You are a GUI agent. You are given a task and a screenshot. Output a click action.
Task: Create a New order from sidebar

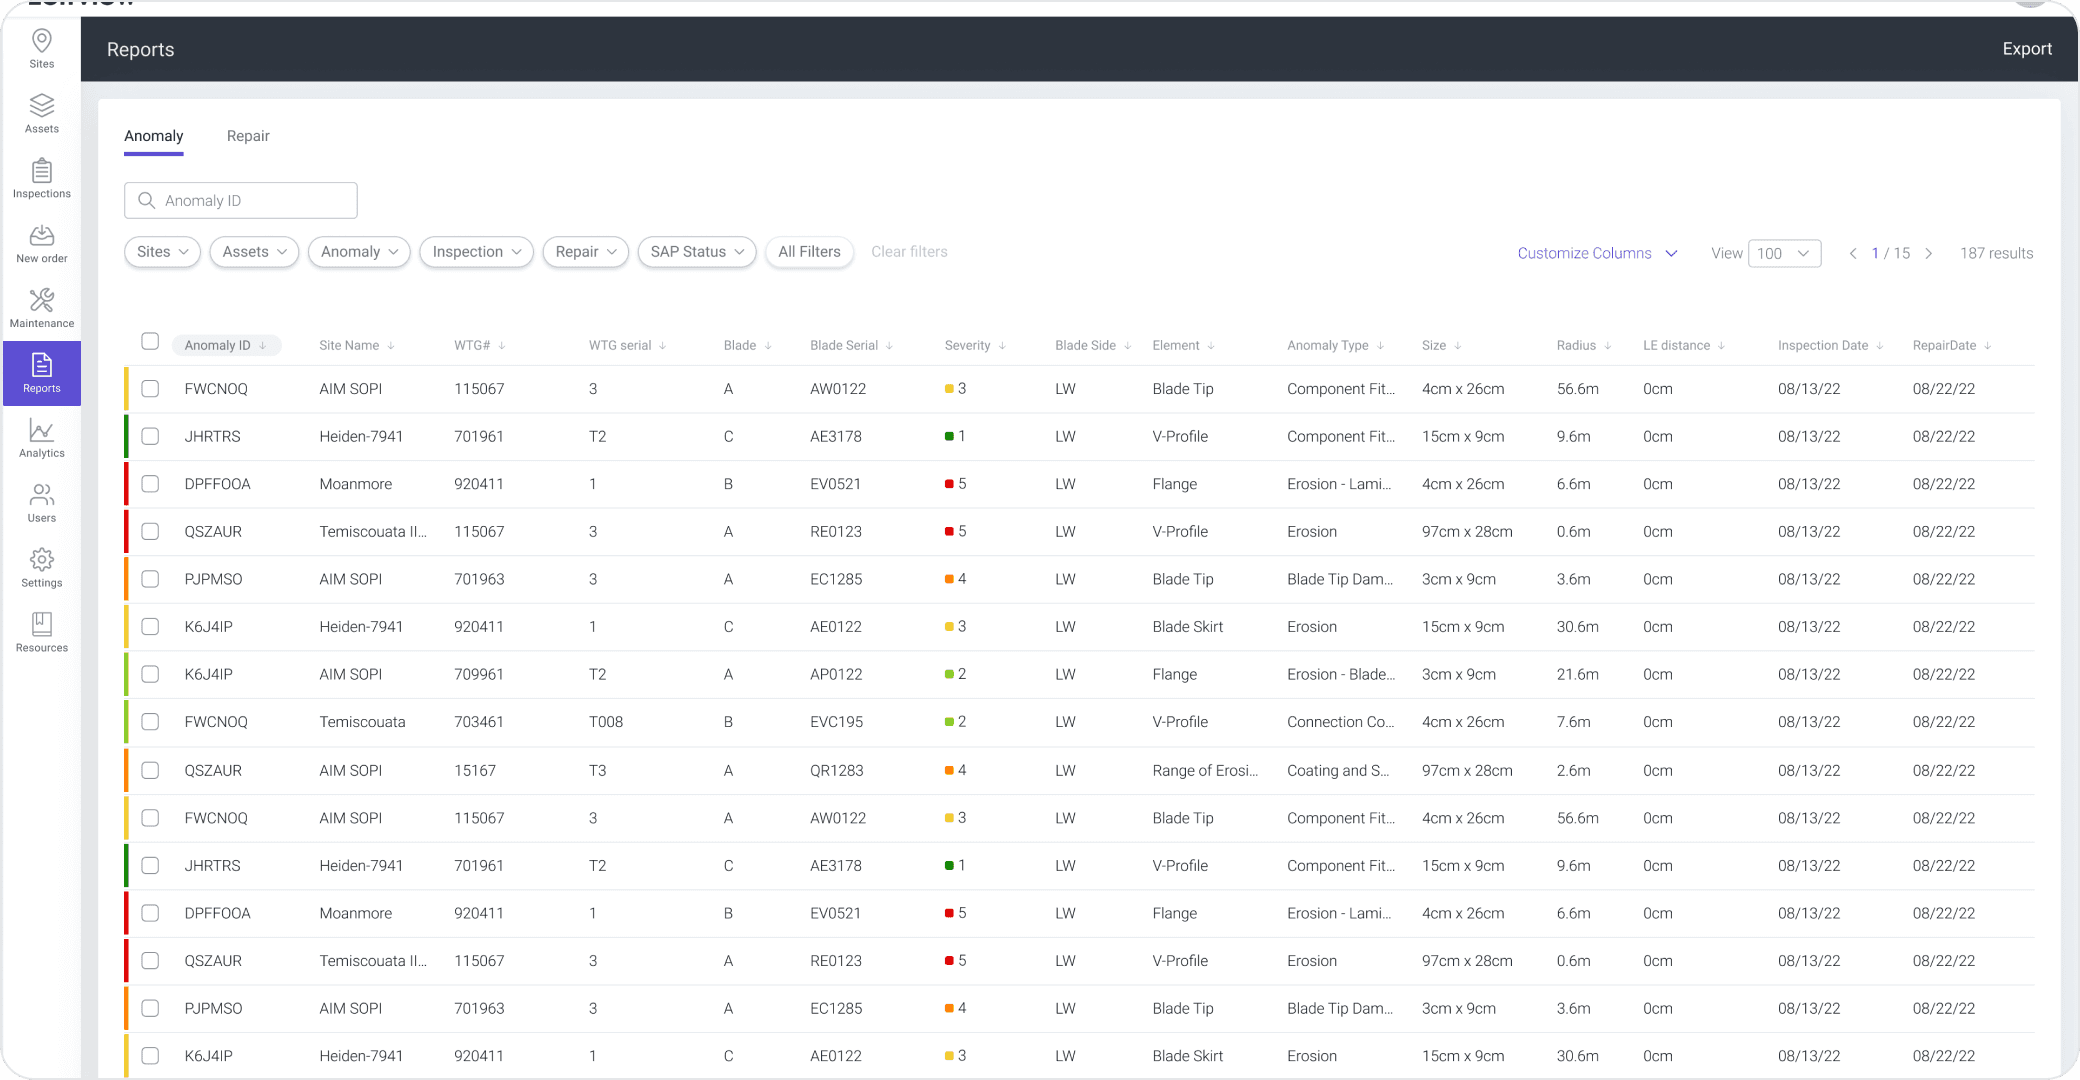(42, 244)
